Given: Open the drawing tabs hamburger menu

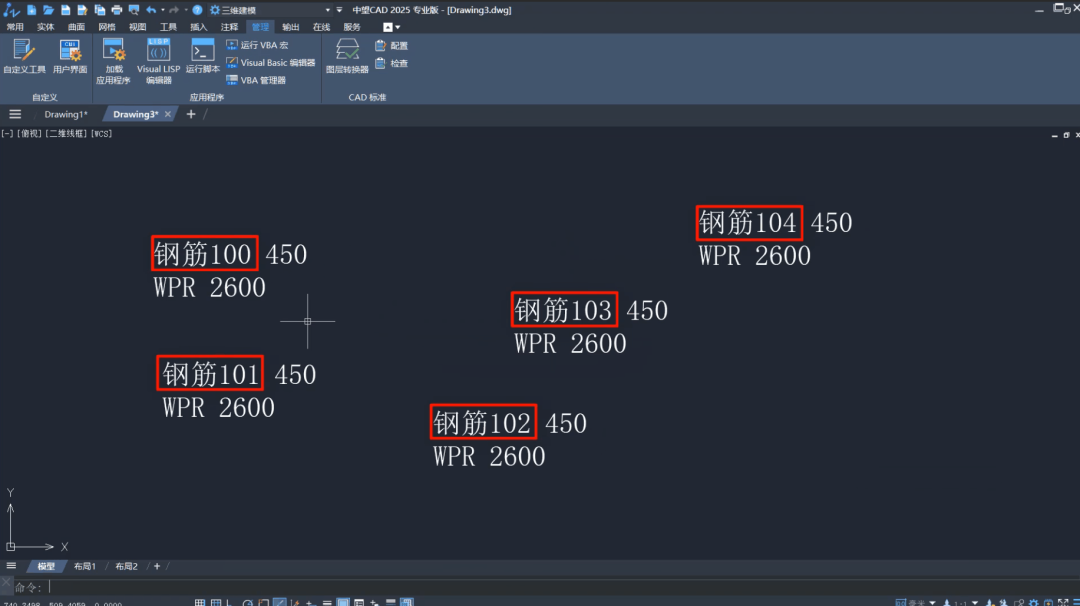Looking at the screenshot, I should (15, 114).
